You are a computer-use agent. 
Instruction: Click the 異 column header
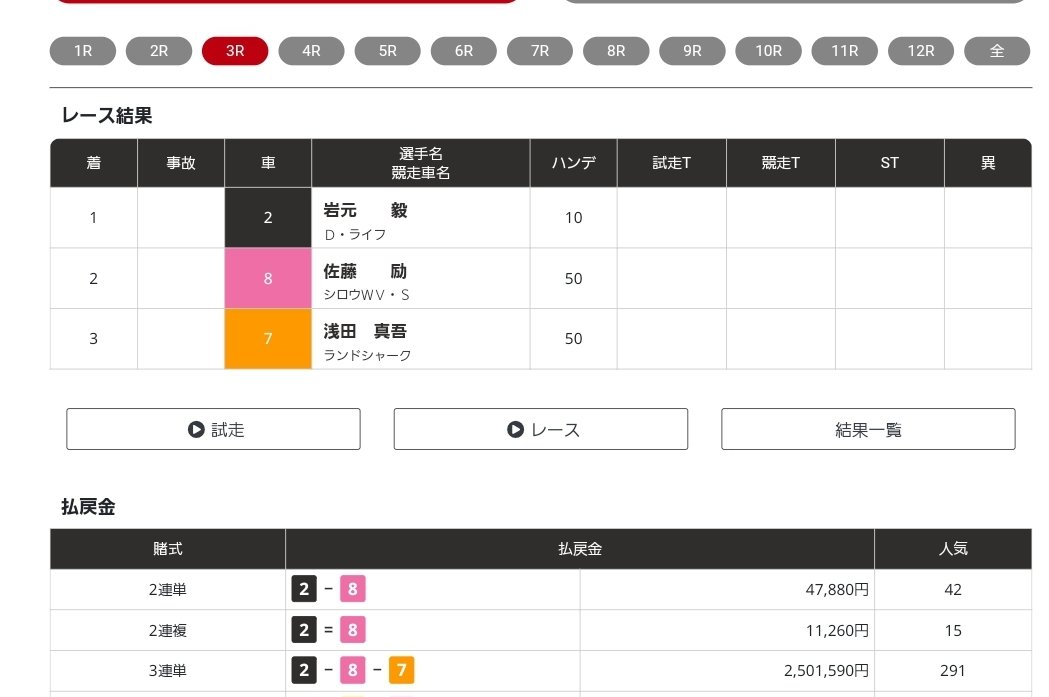988,163
